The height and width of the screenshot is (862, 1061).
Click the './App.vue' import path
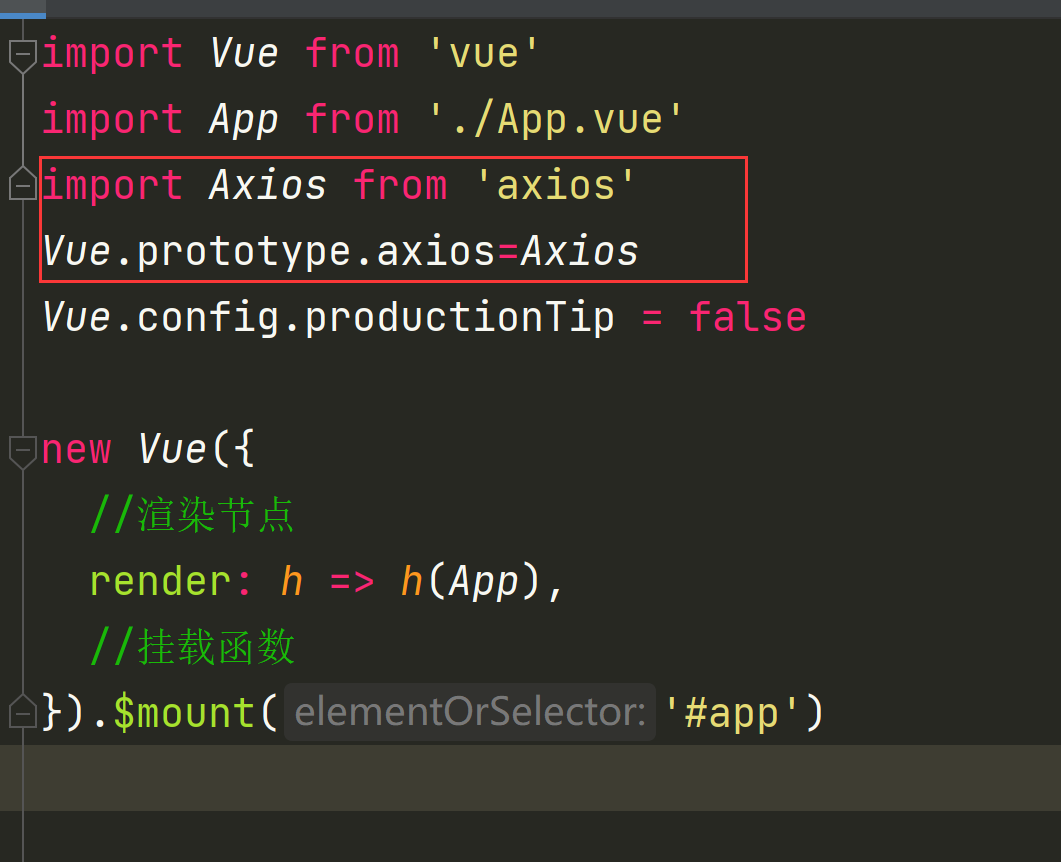555,120
